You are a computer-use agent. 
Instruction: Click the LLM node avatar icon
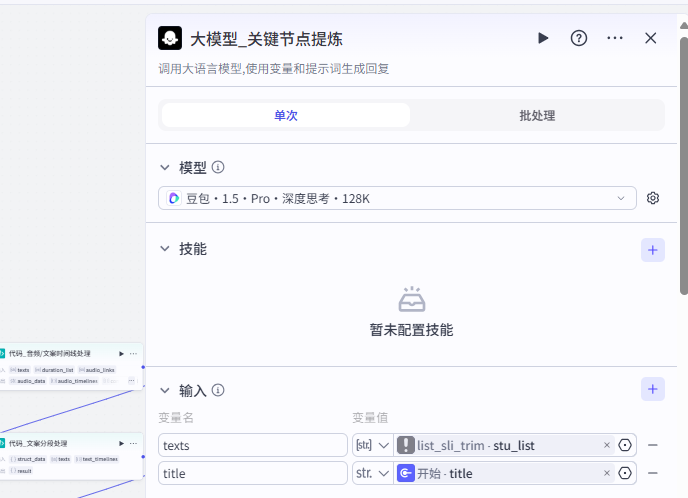click(x=170, y=38)
